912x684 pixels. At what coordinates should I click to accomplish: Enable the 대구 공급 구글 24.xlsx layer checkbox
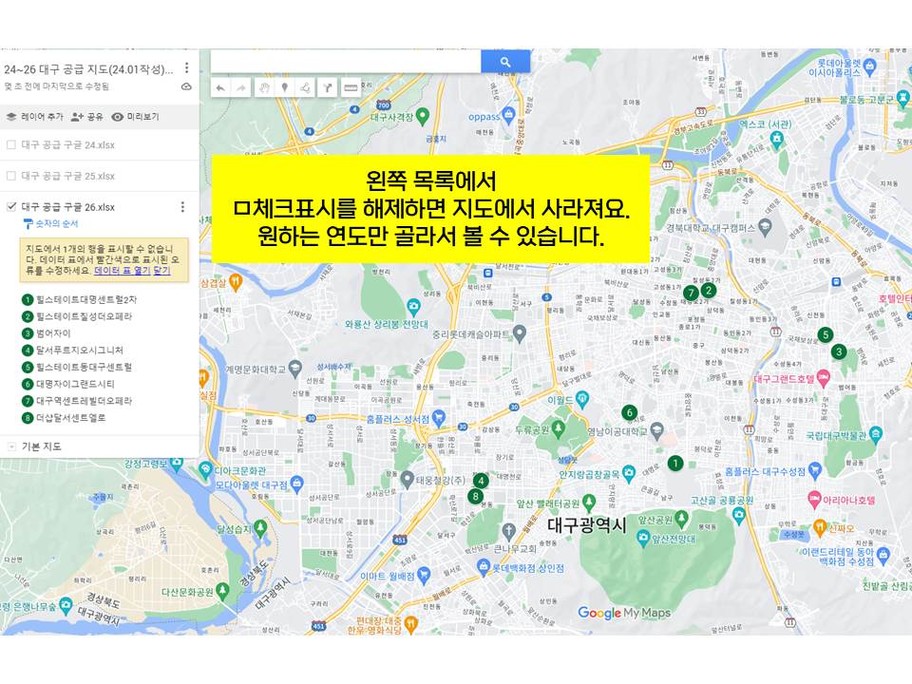[11, 145]
